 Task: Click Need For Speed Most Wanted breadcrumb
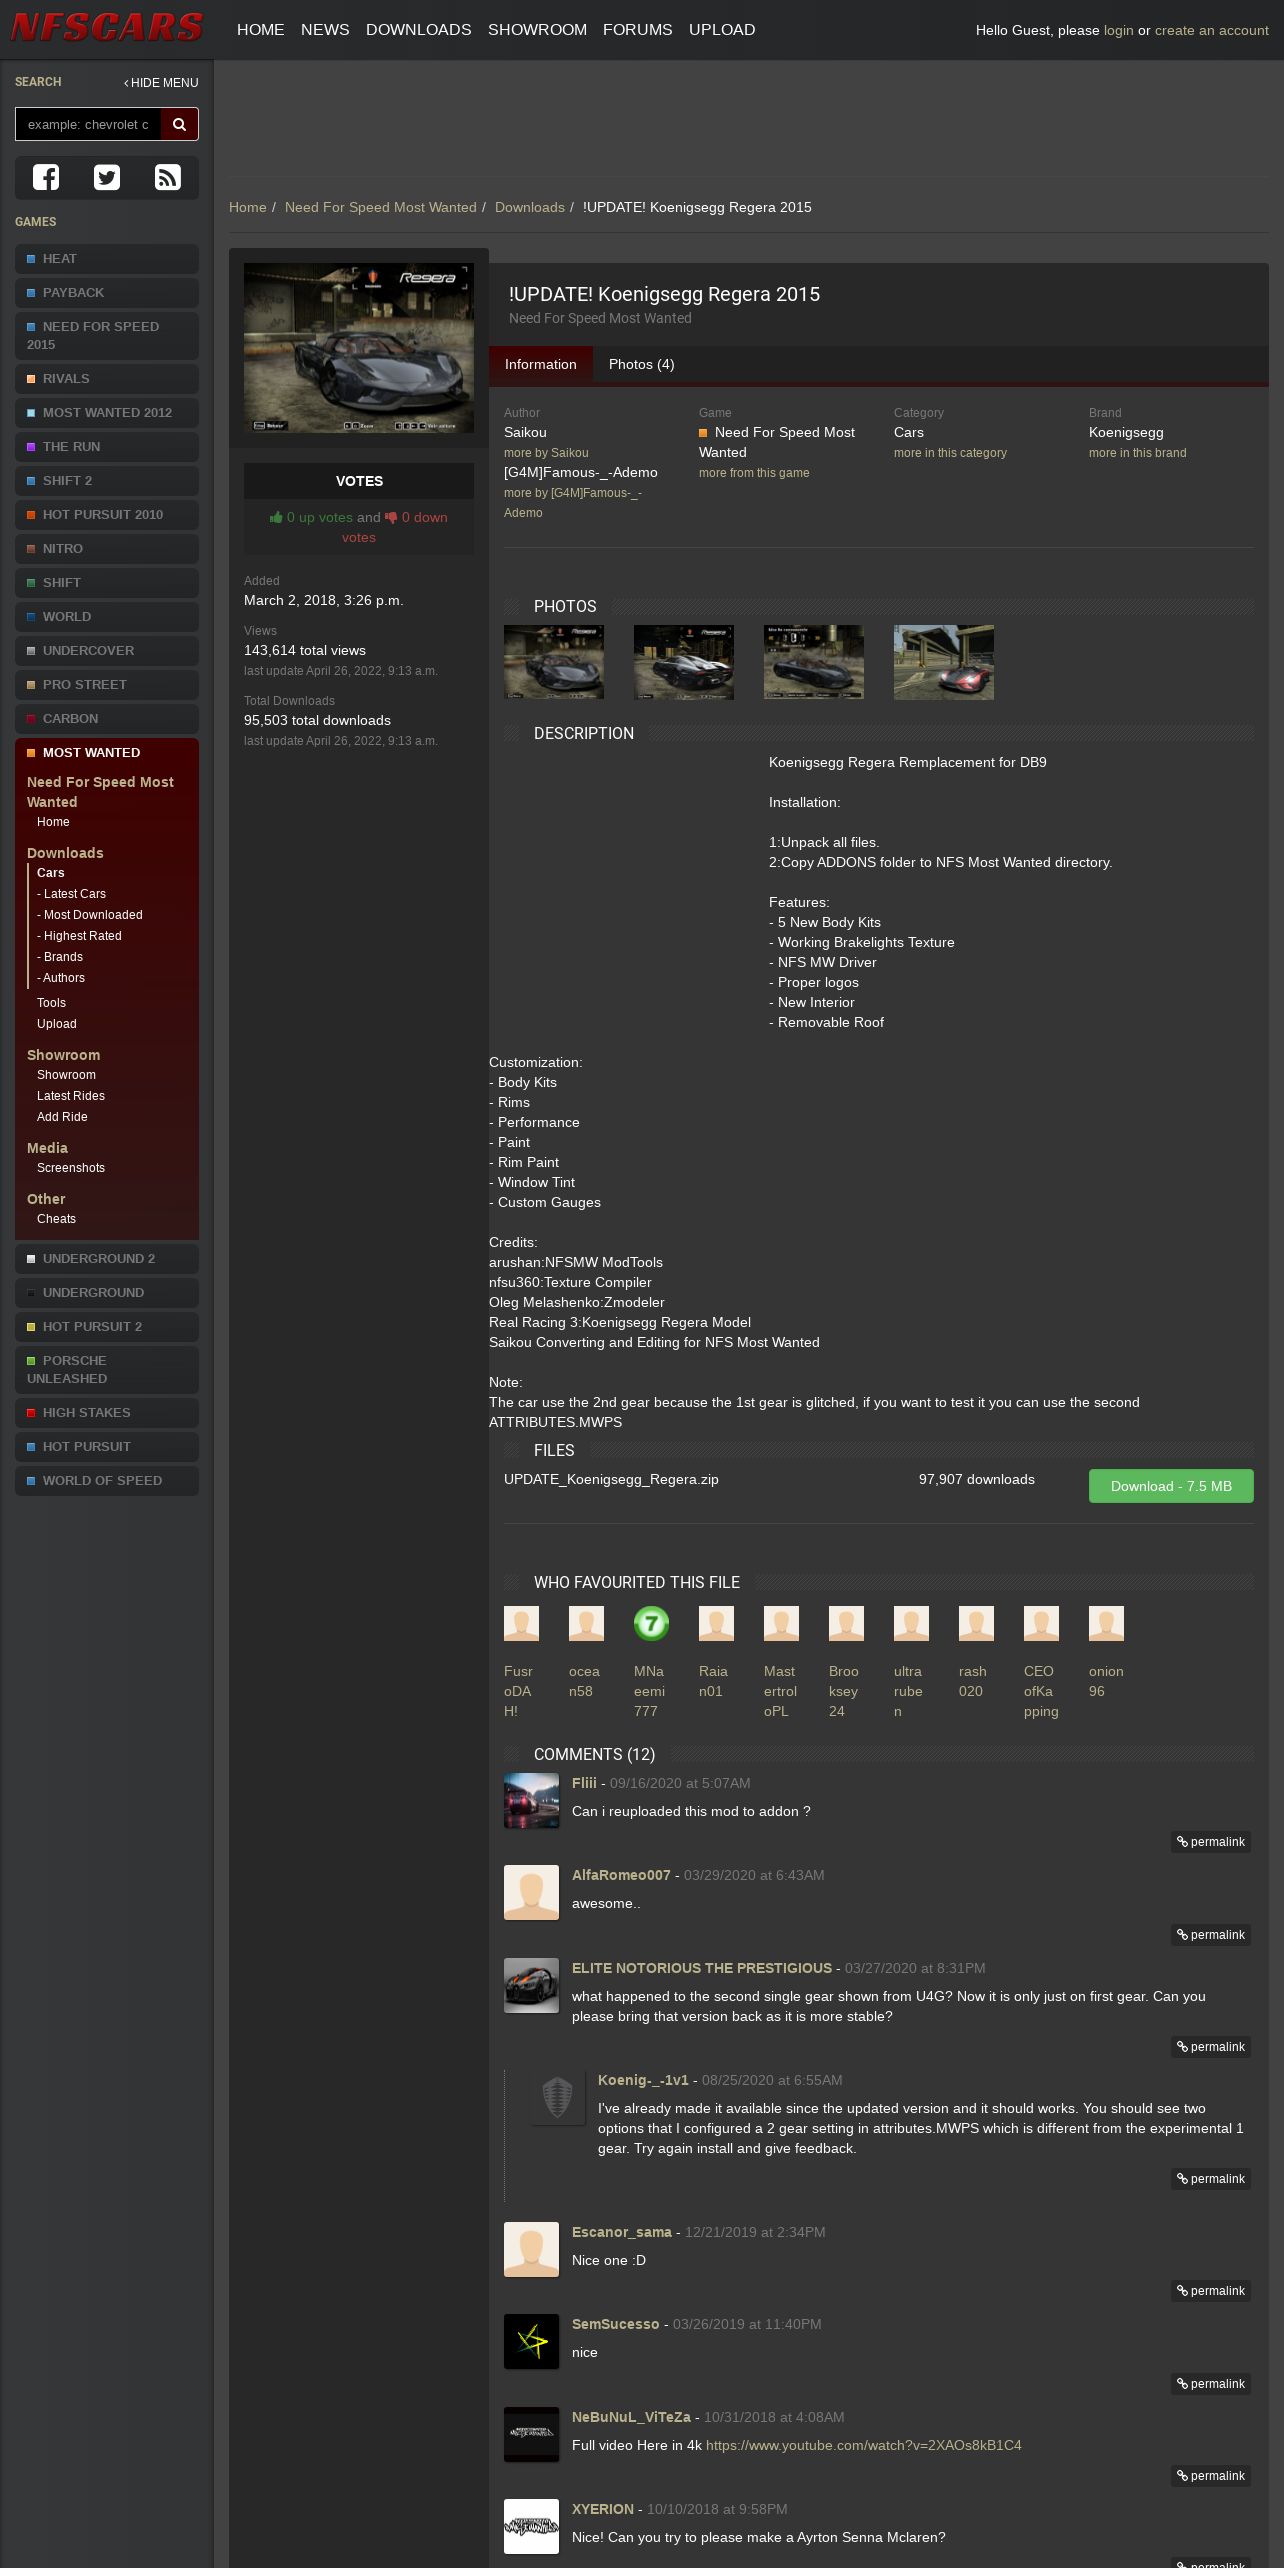pyautogui.click(x=381, y=207)
